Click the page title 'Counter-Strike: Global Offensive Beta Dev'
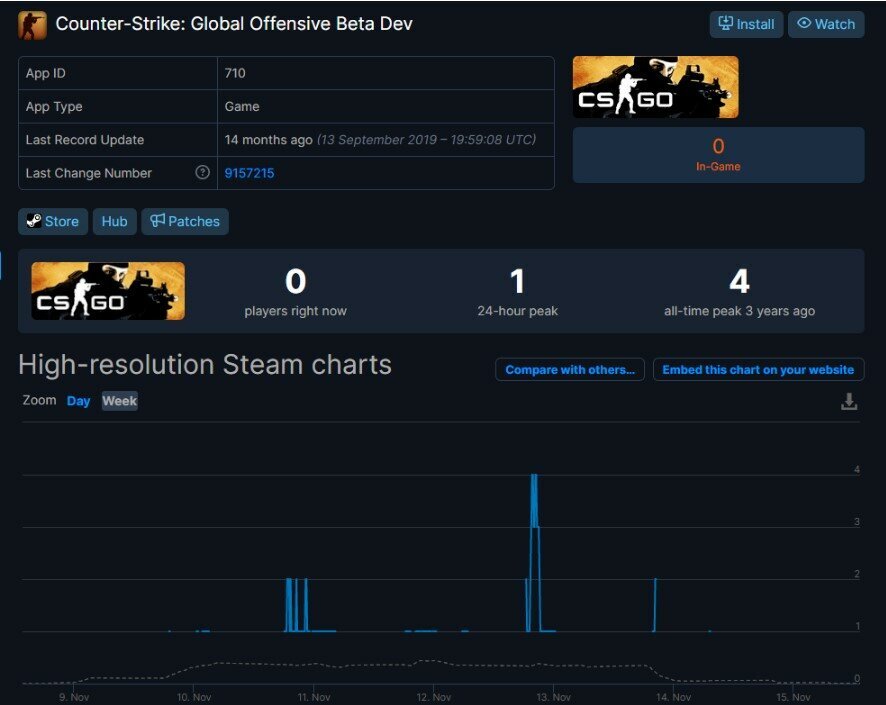 tap(234, 24)
